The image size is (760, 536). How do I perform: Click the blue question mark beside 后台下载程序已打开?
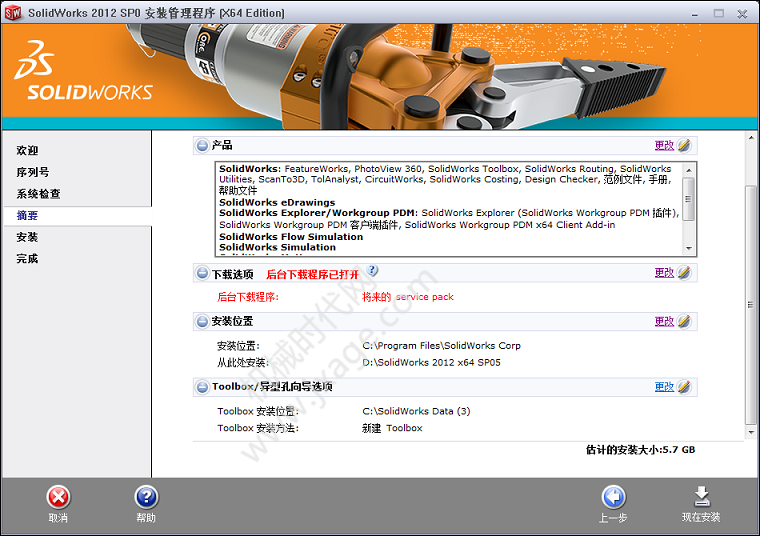point(372,270)
